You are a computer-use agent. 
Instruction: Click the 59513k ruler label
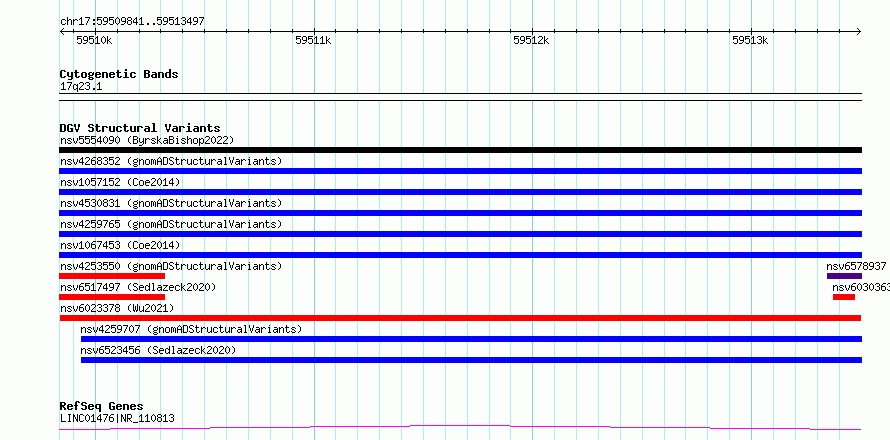pyautogui.click(x=750, y=40)
